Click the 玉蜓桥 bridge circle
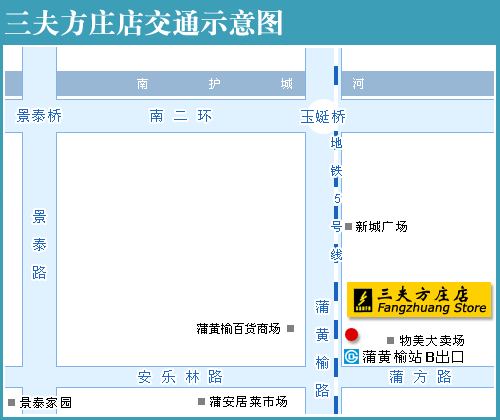The height and width of the screenshot is (420, 500). 323,116
